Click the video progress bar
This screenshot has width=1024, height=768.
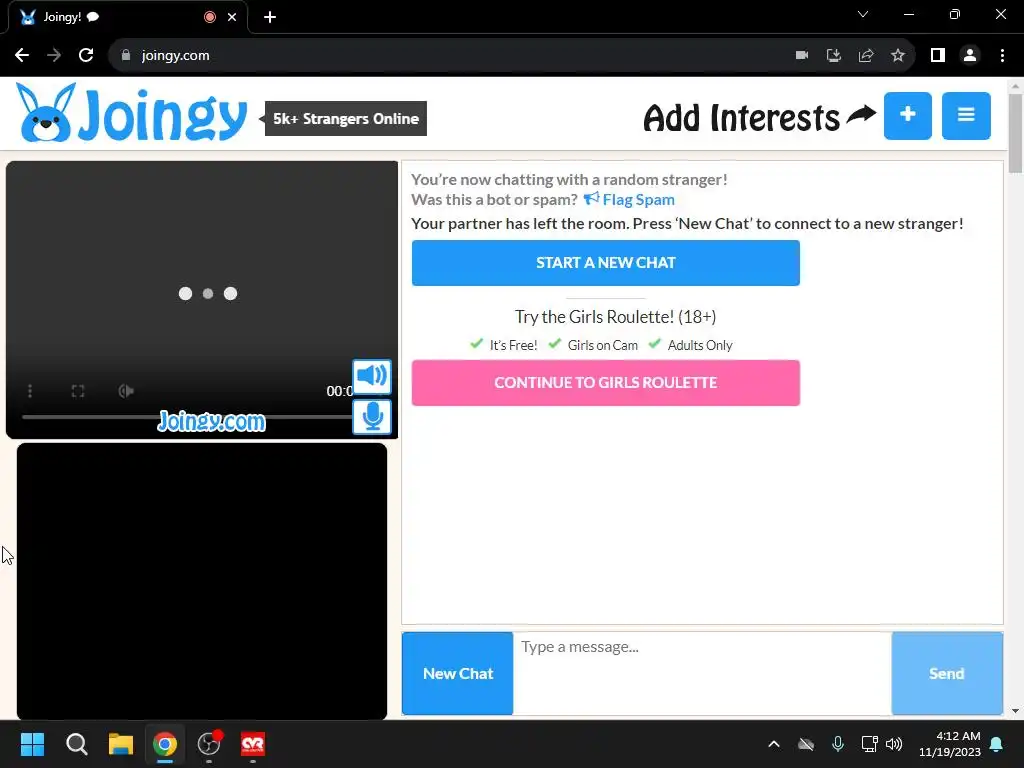pyautogui.click(x=187, y=417)
